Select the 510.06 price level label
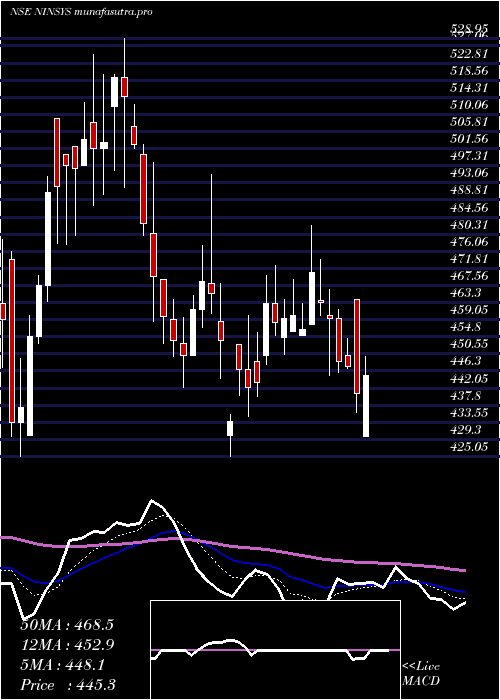The image size is (500, 700). (468, 106)
